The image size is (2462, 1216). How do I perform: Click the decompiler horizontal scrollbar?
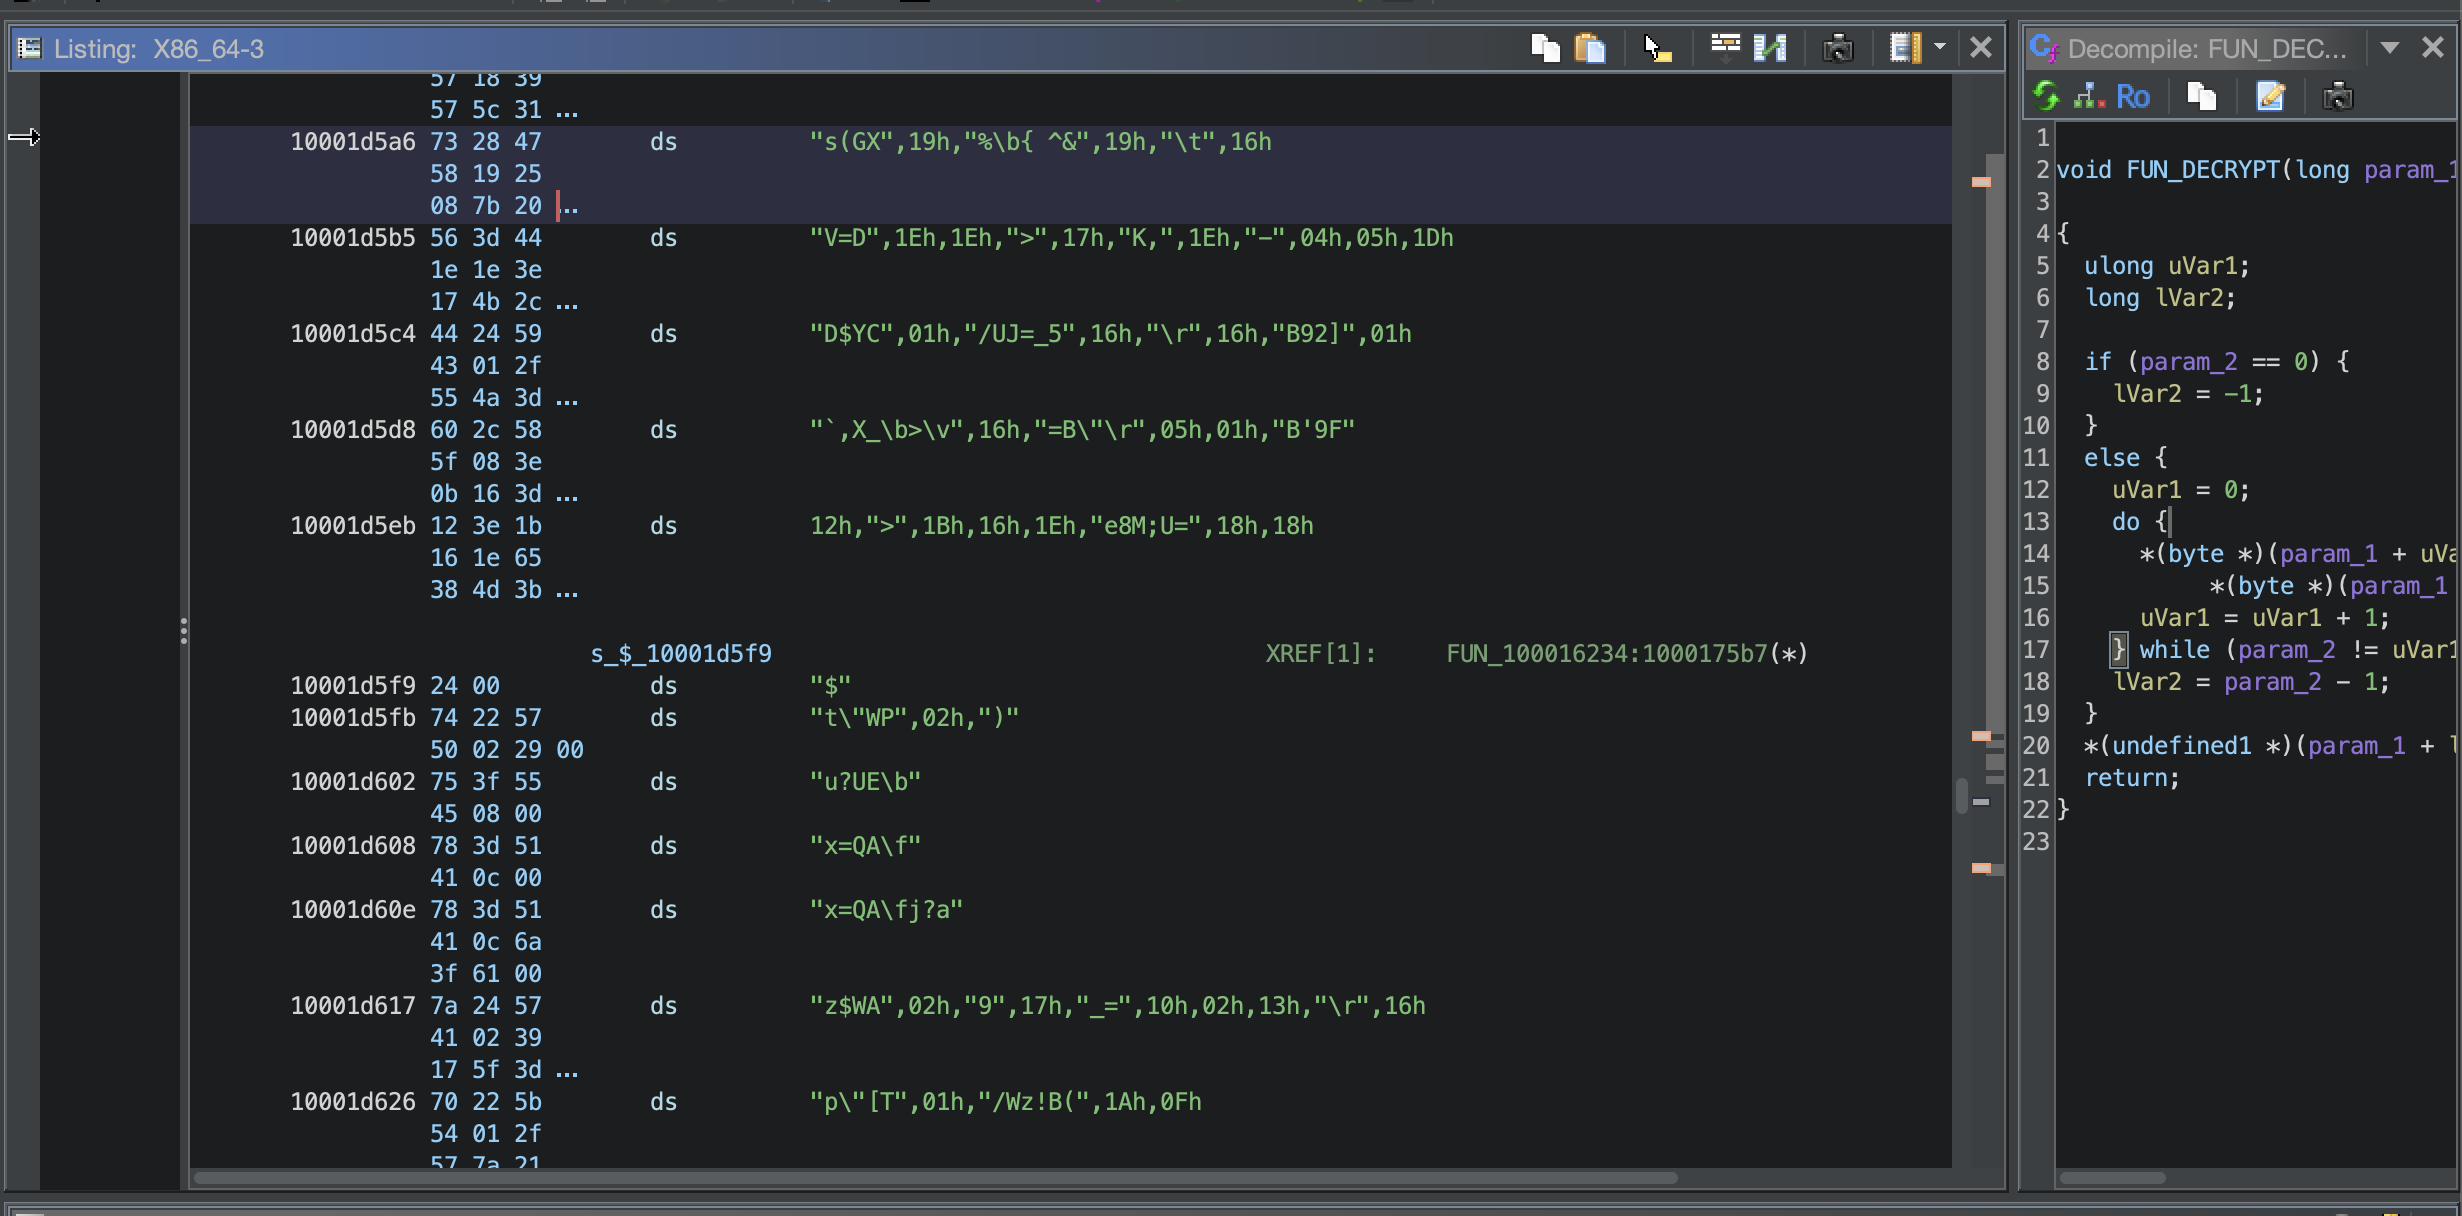pos(2112,1178)
